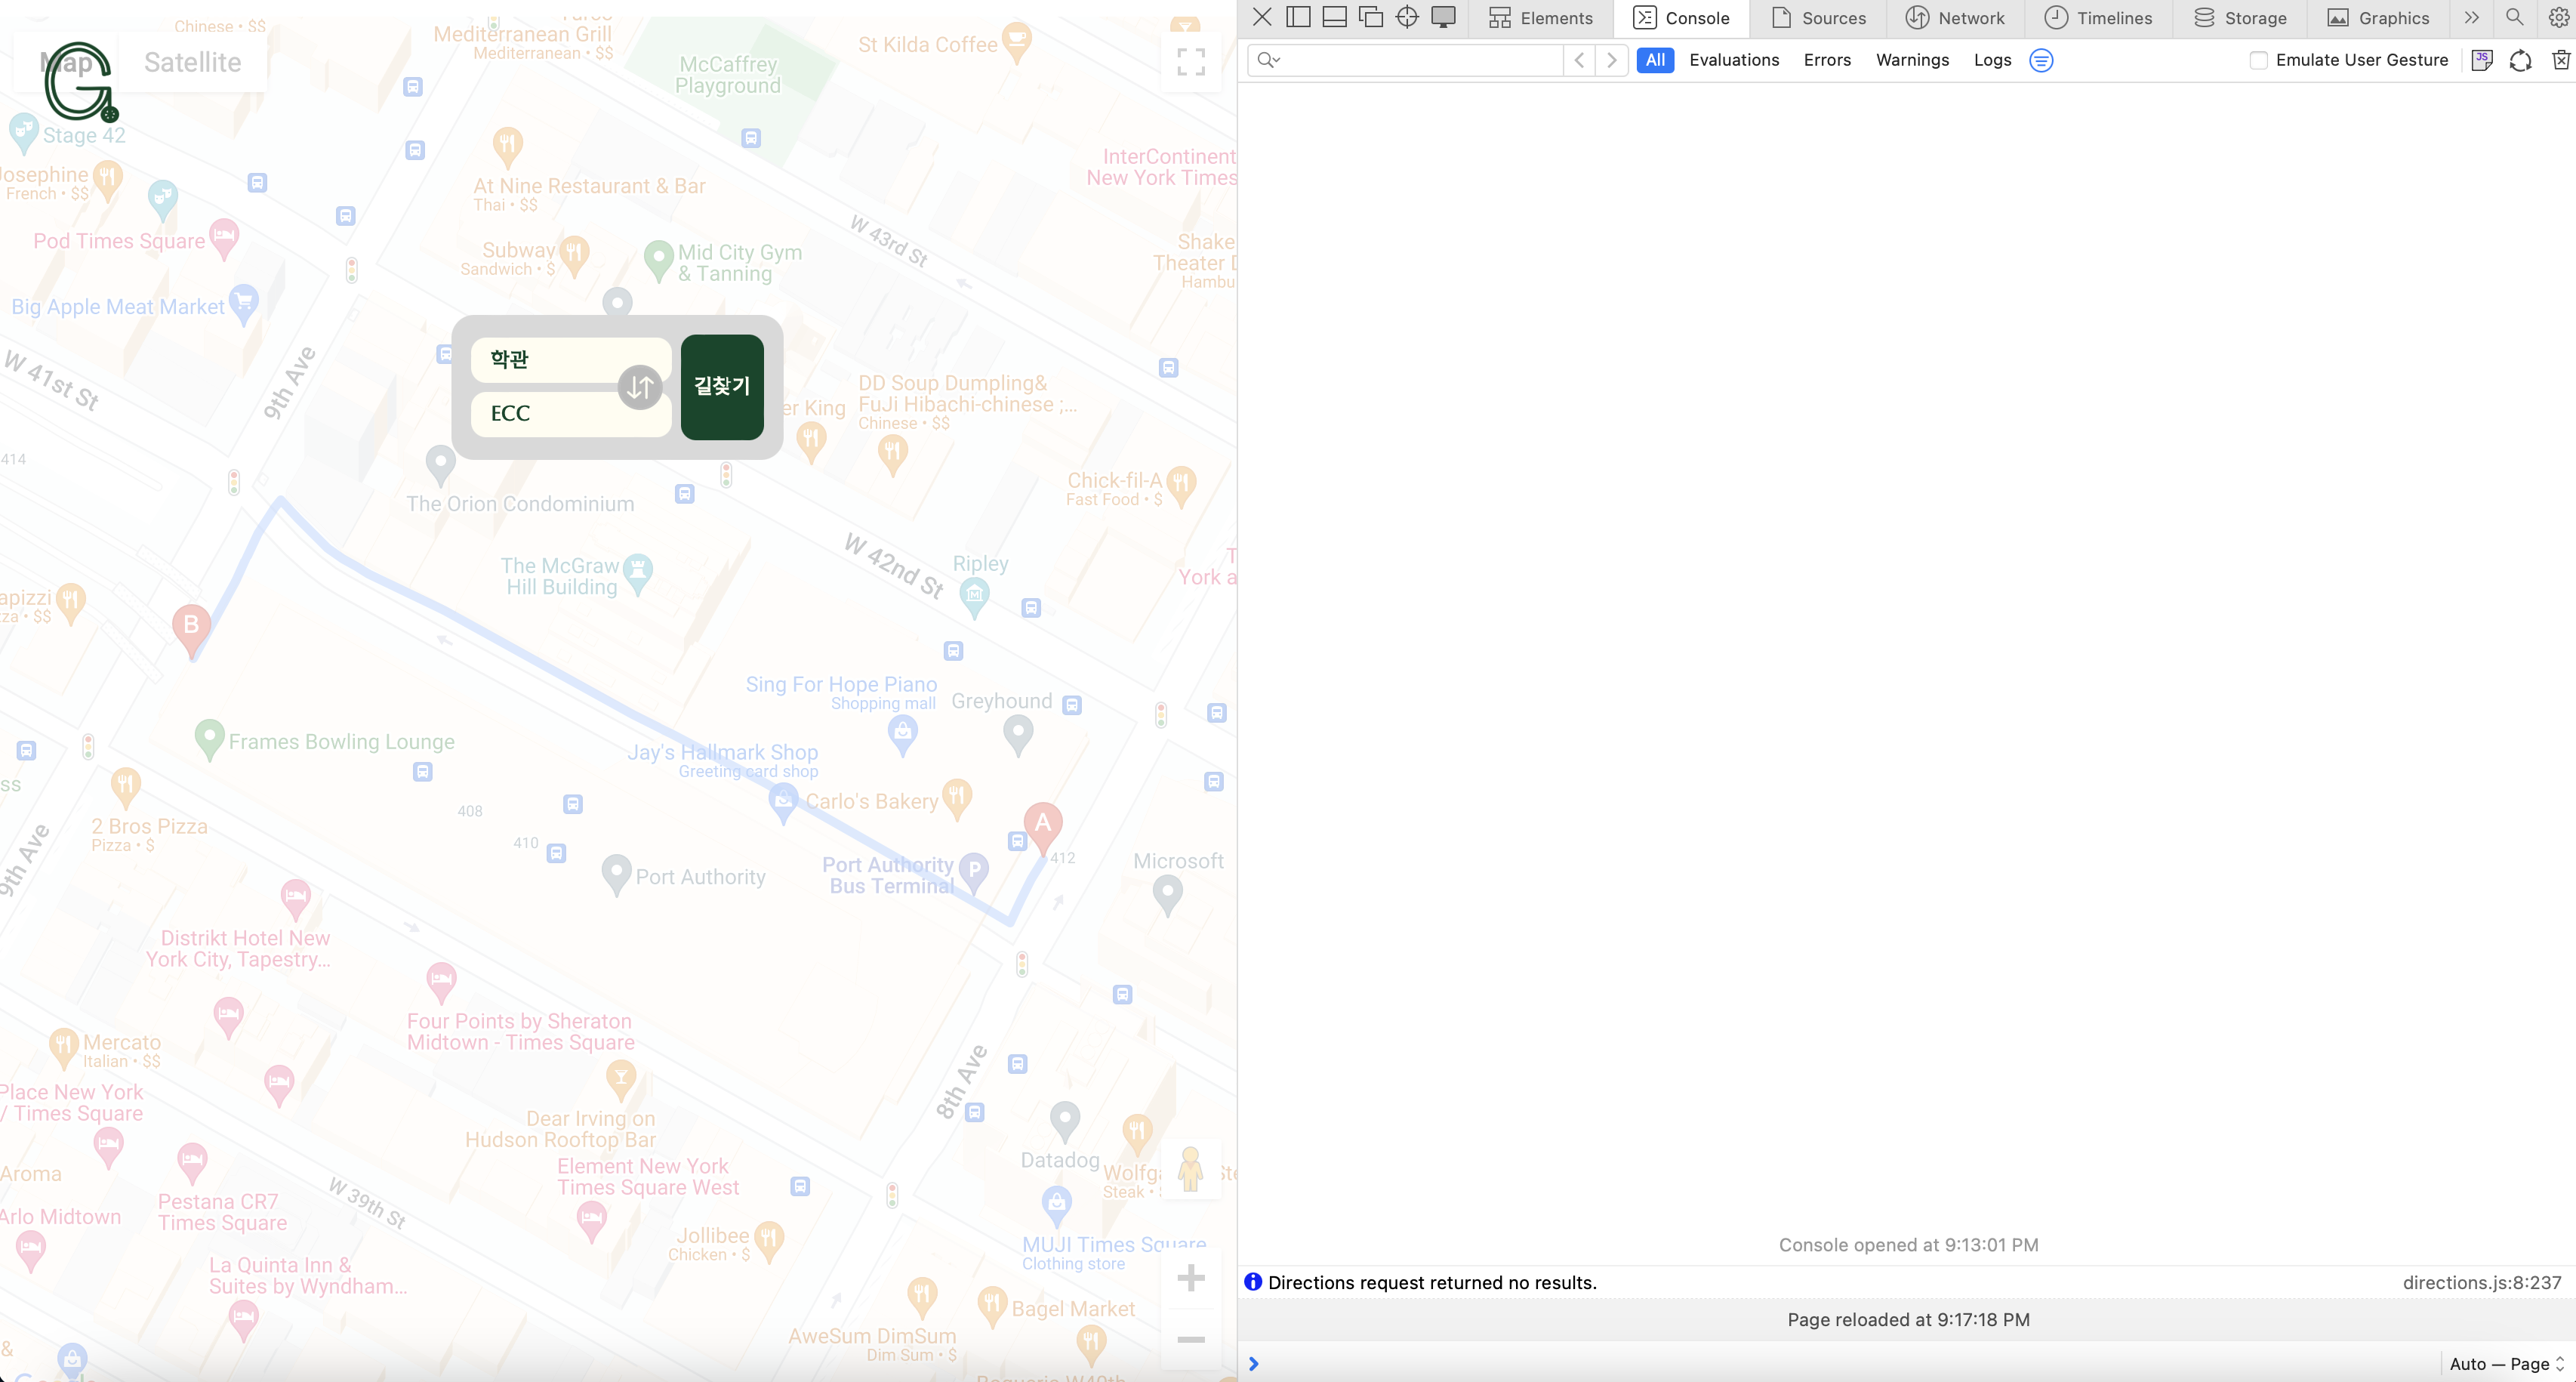Enter fullscreen map view
Viewport: 2576px width, 1382px height.
coord(1190,62)
